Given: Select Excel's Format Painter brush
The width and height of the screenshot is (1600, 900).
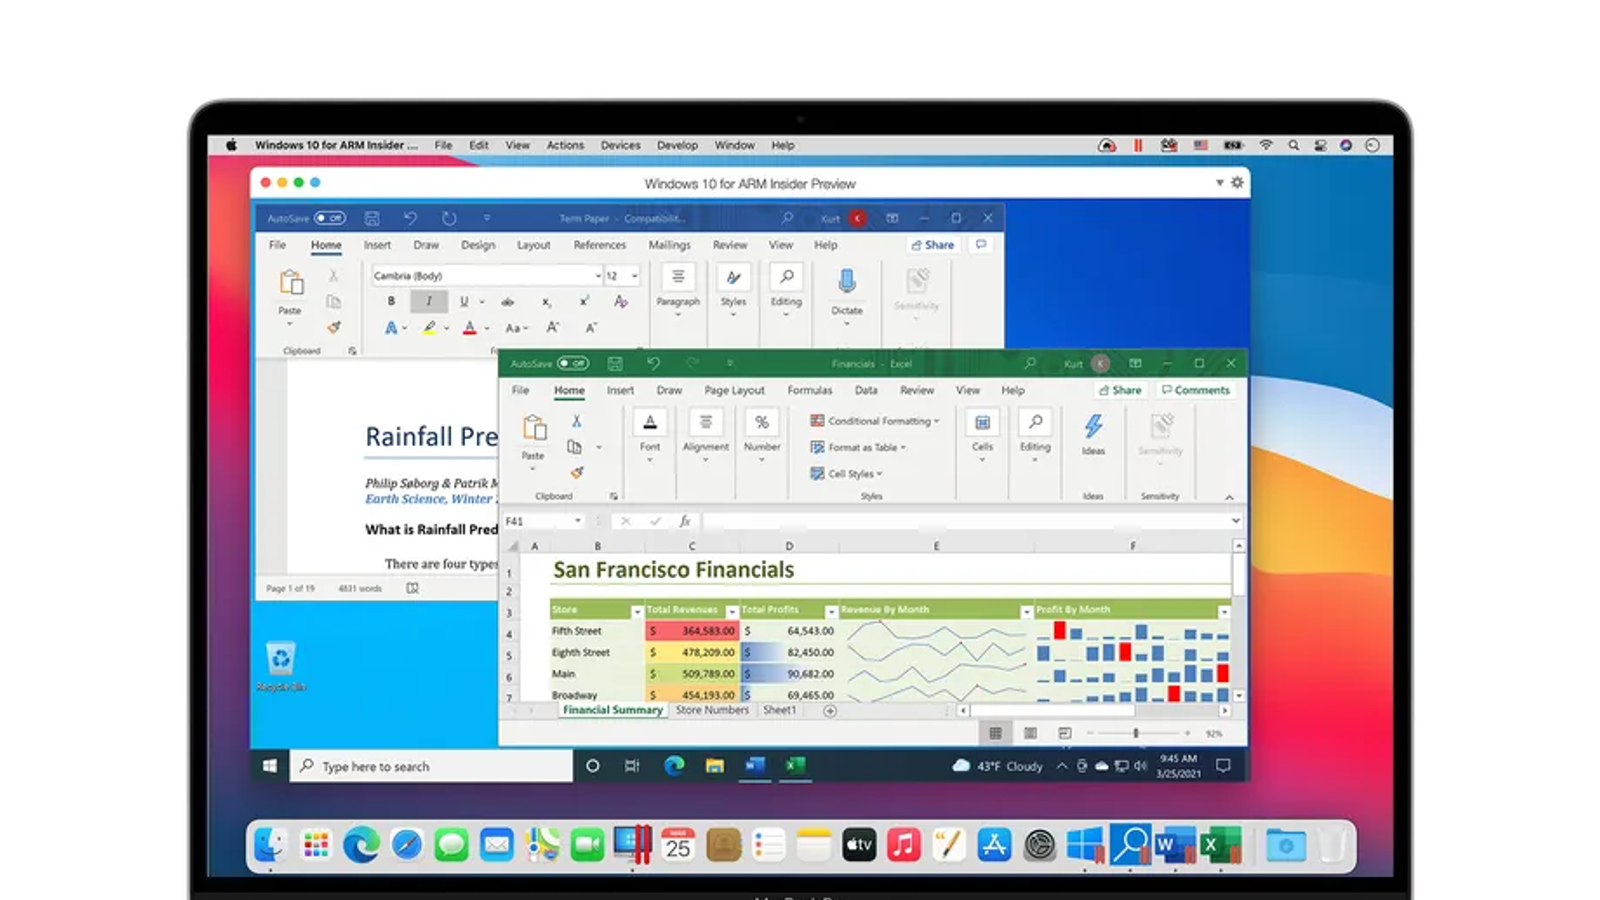Looking at the screenshot, I should 576,472.
